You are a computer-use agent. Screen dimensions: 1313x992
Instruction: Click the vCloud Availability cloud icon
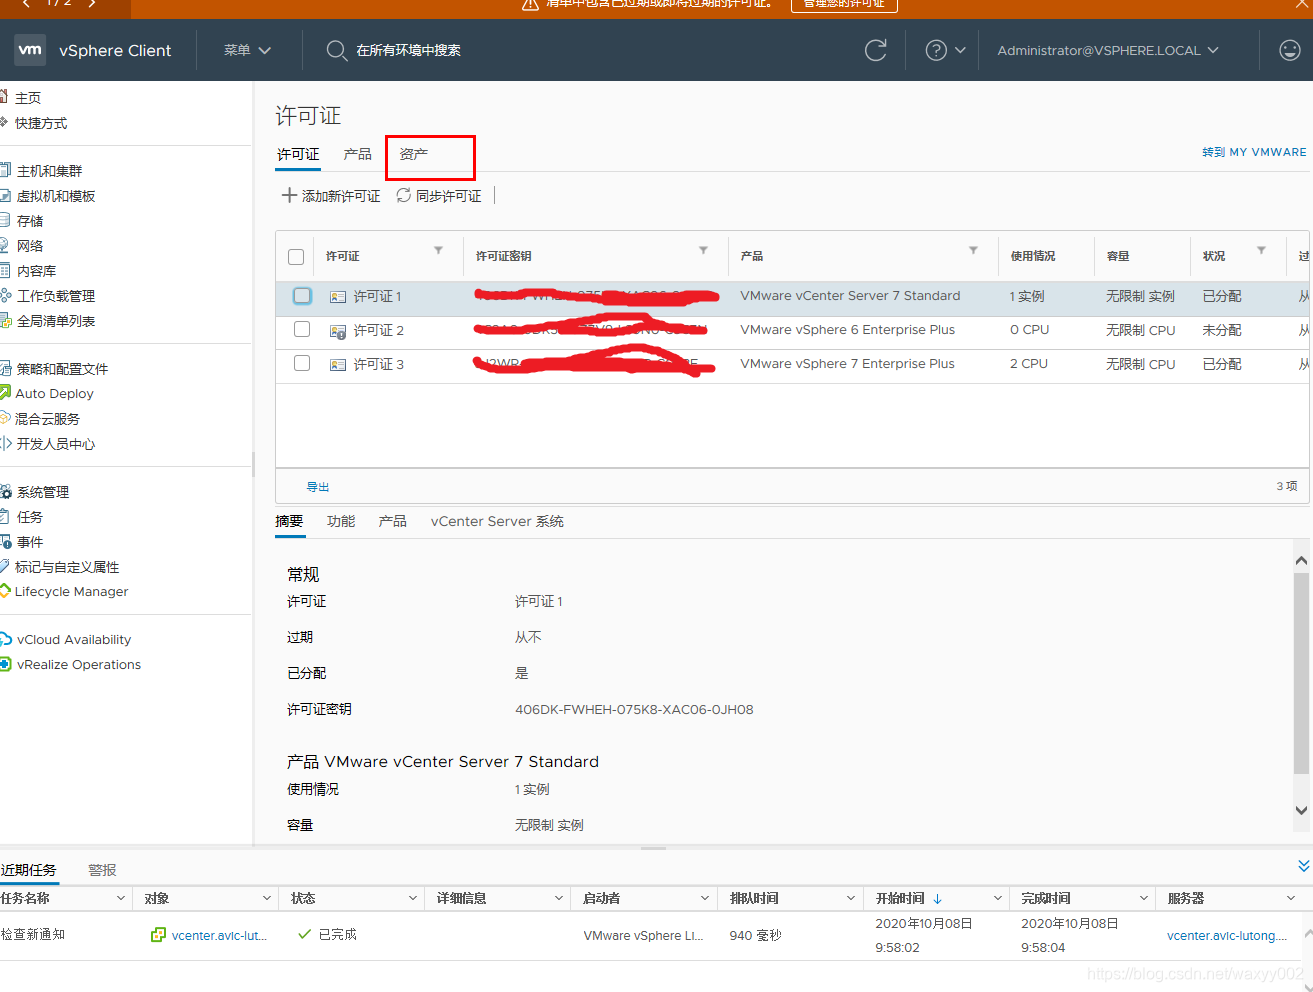(x=6, y=639)
